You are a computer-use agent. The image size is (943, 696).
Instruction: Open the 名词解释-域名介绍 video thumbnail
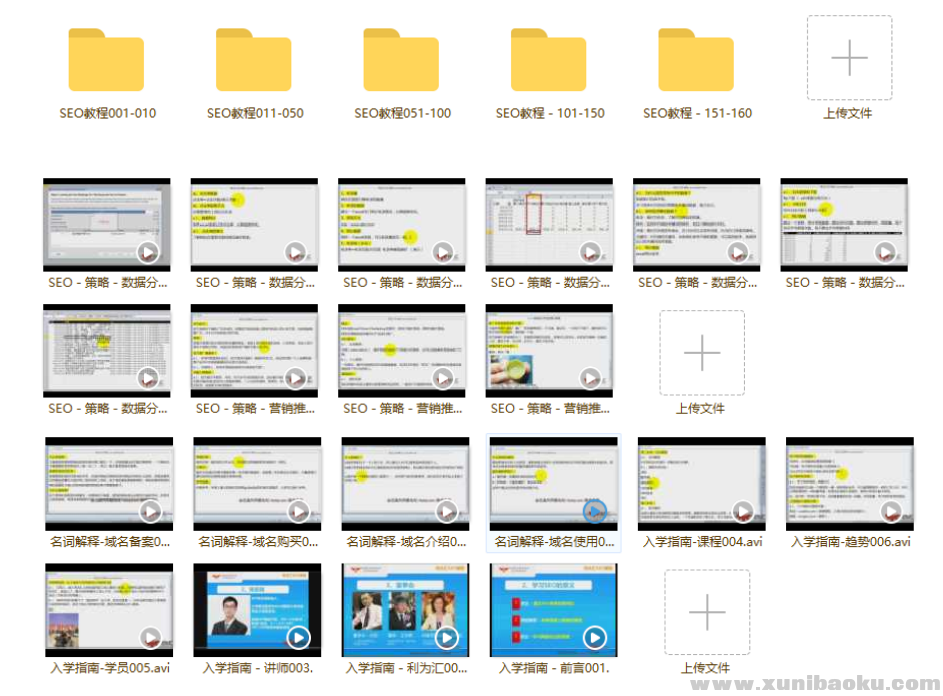tap(405, 483)
